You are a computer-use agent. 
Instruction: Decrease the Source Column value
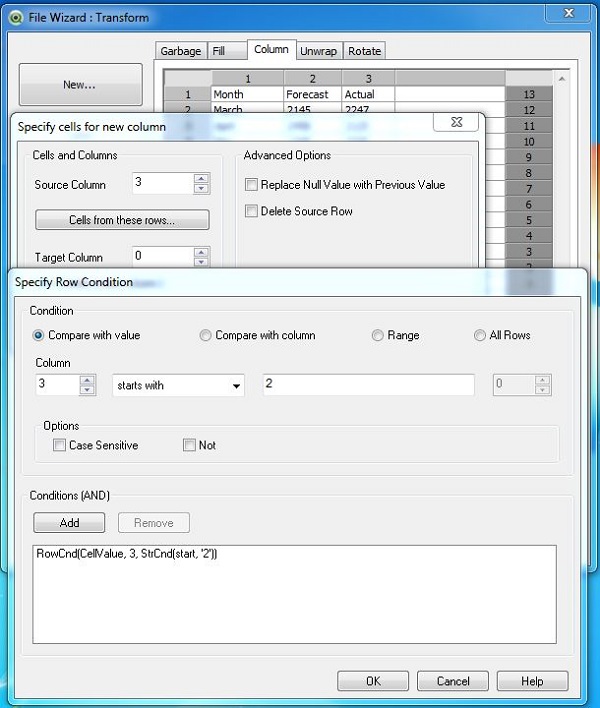coord(201,188)
